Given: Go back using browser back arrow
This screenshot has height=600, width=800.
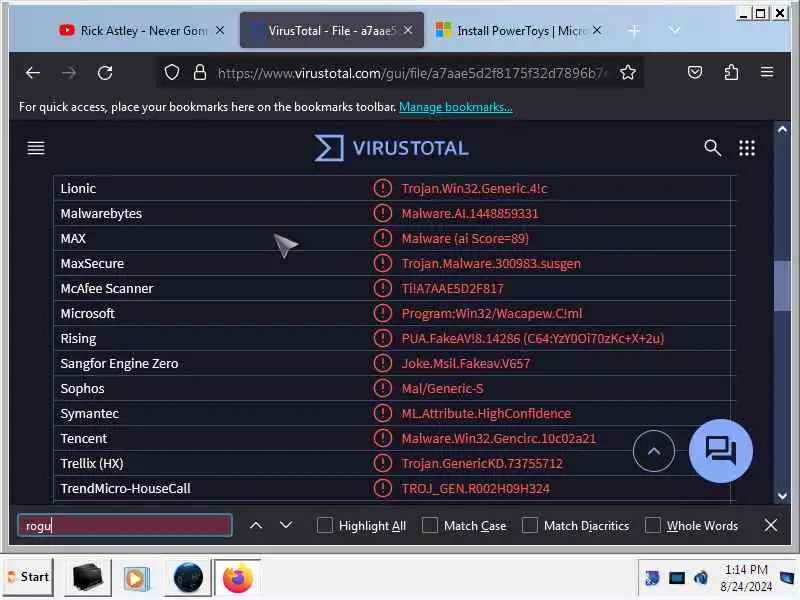Looking at the screenshot, I should tap(33, 73).
